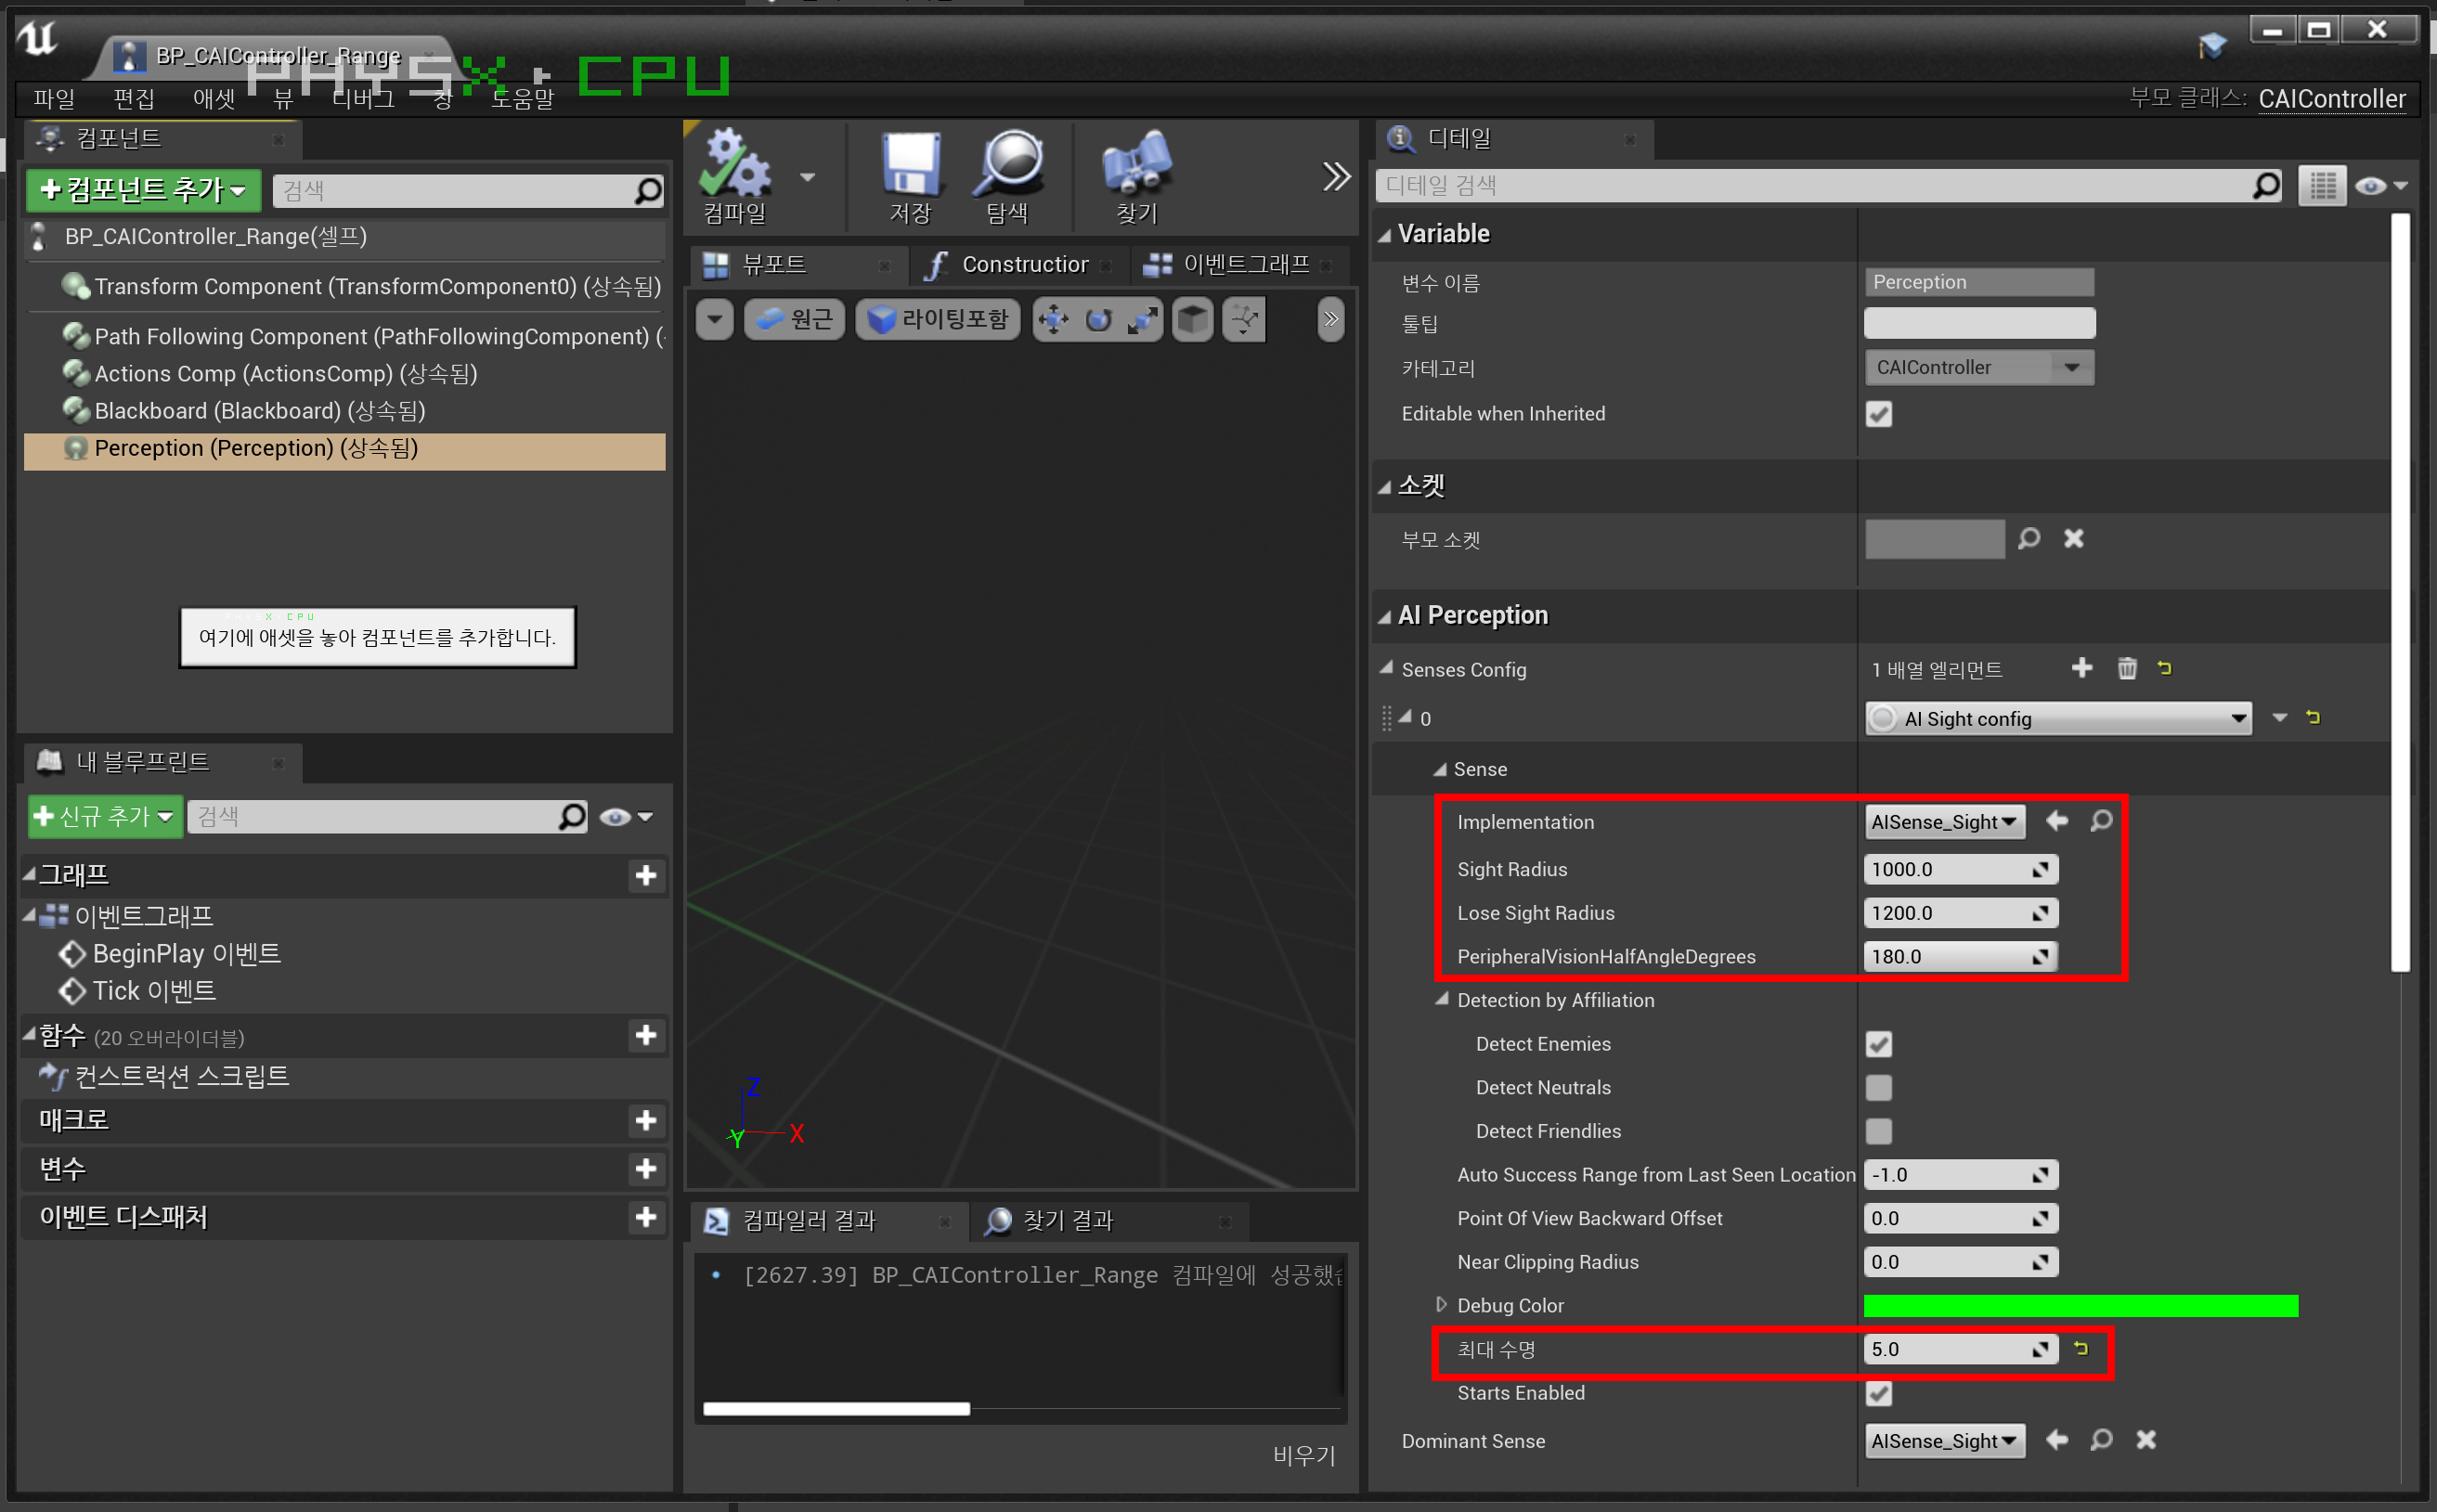Open the AI Sight config dropdown
This screenshot has height=1512, width=2437.
point(2057,718)
